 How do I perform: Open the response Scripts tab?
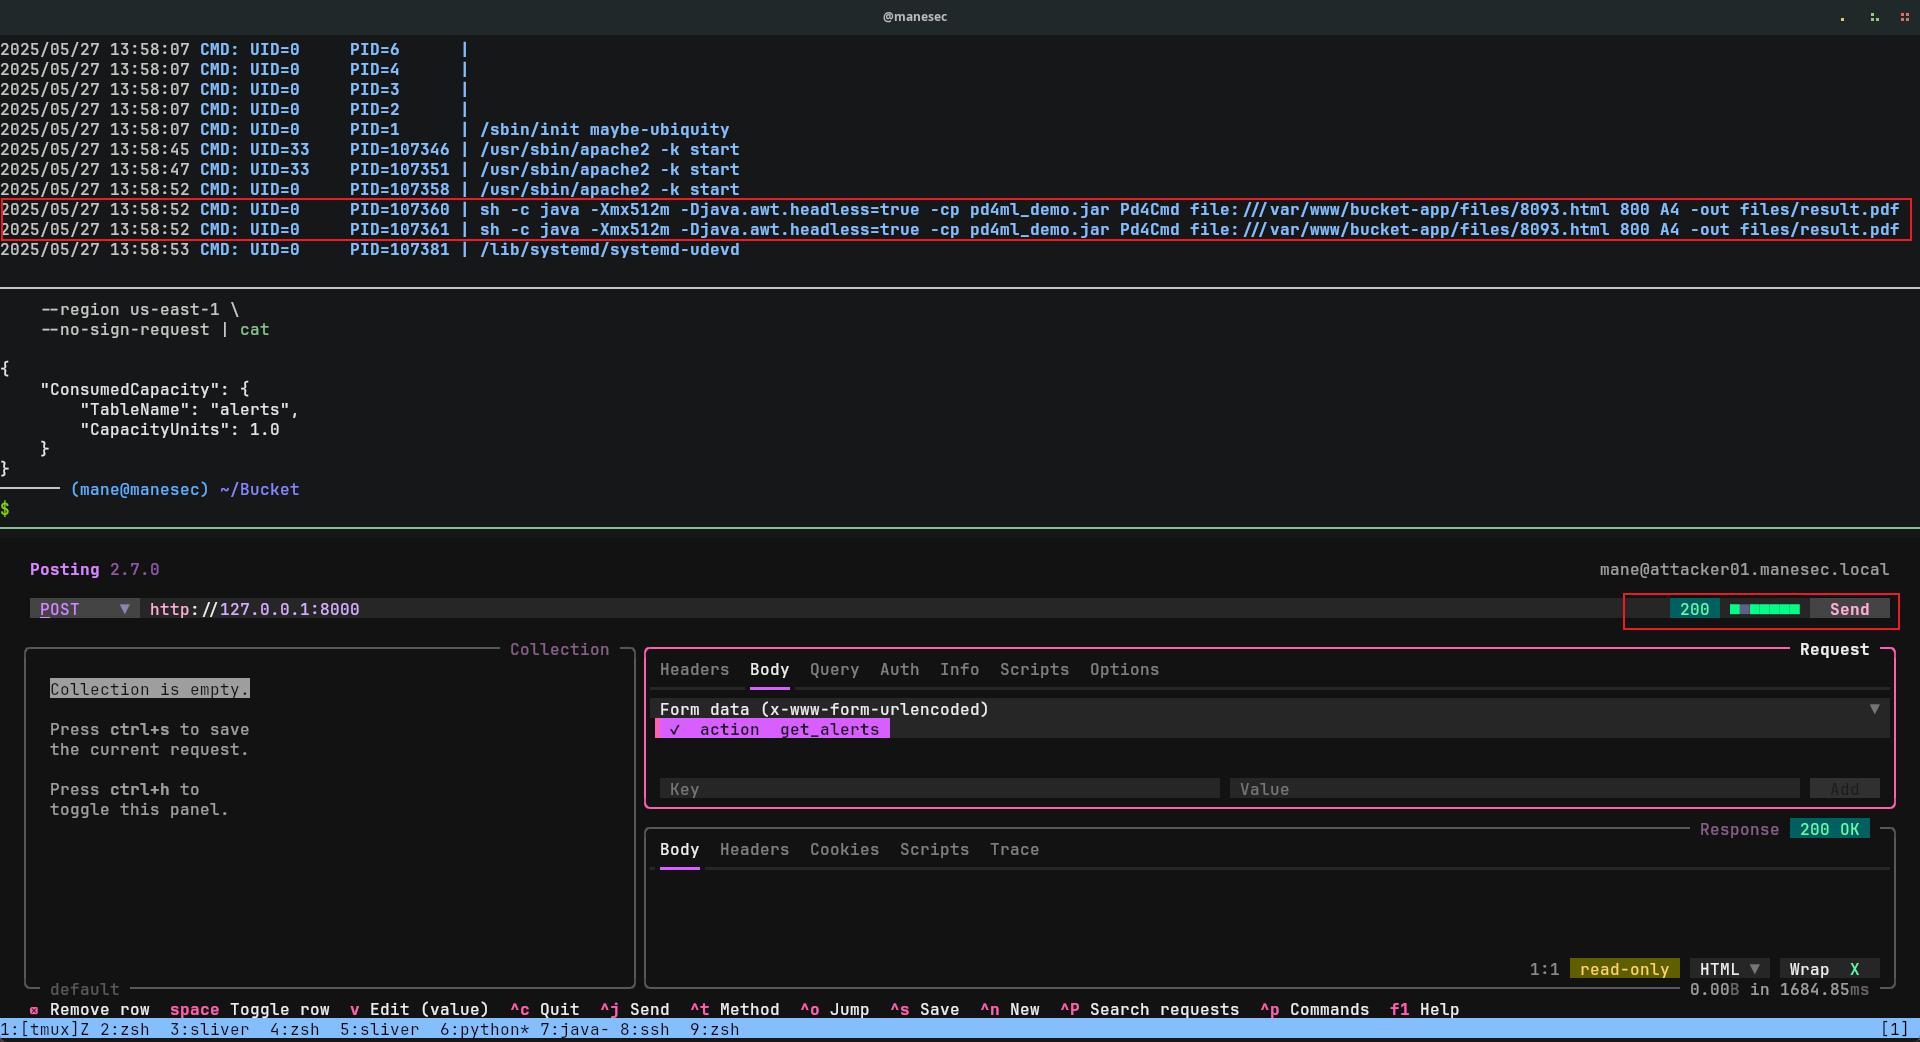click(x=934, y=850)
